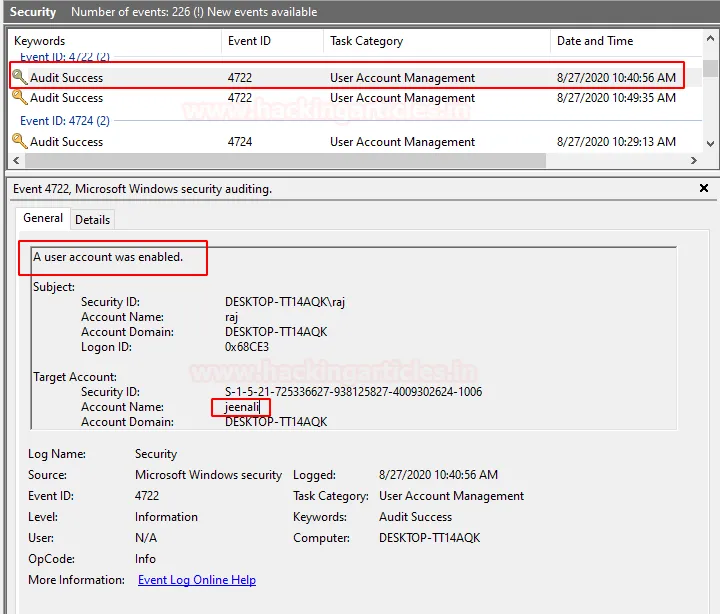Collapse the Event ID: 4722 group header
The width and height of the screenshot is (720, 614).
(65, 58)
